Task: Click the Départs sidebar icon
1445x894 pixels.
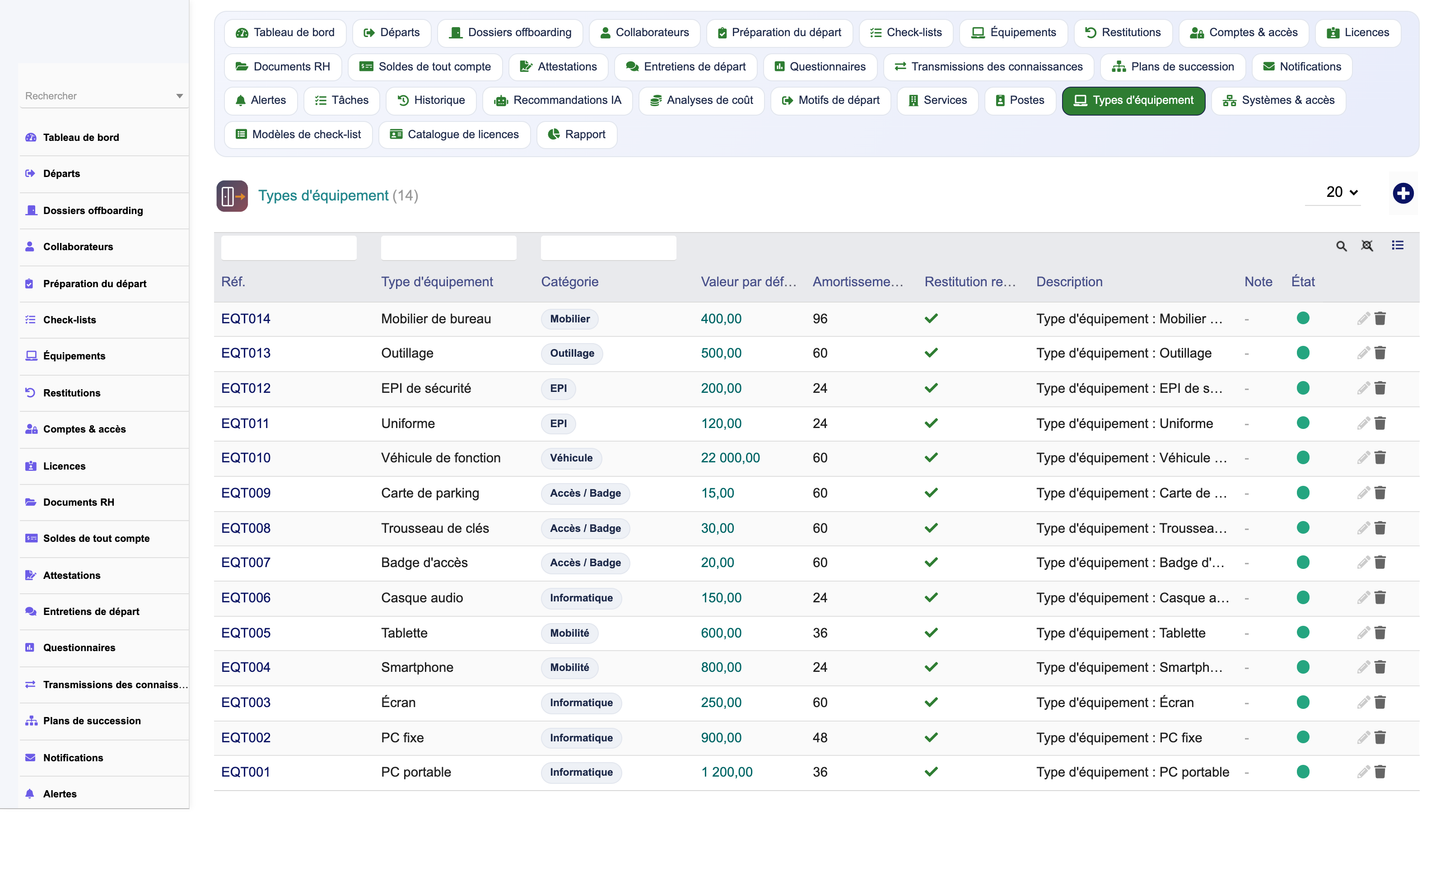Action: coord(31,173)
